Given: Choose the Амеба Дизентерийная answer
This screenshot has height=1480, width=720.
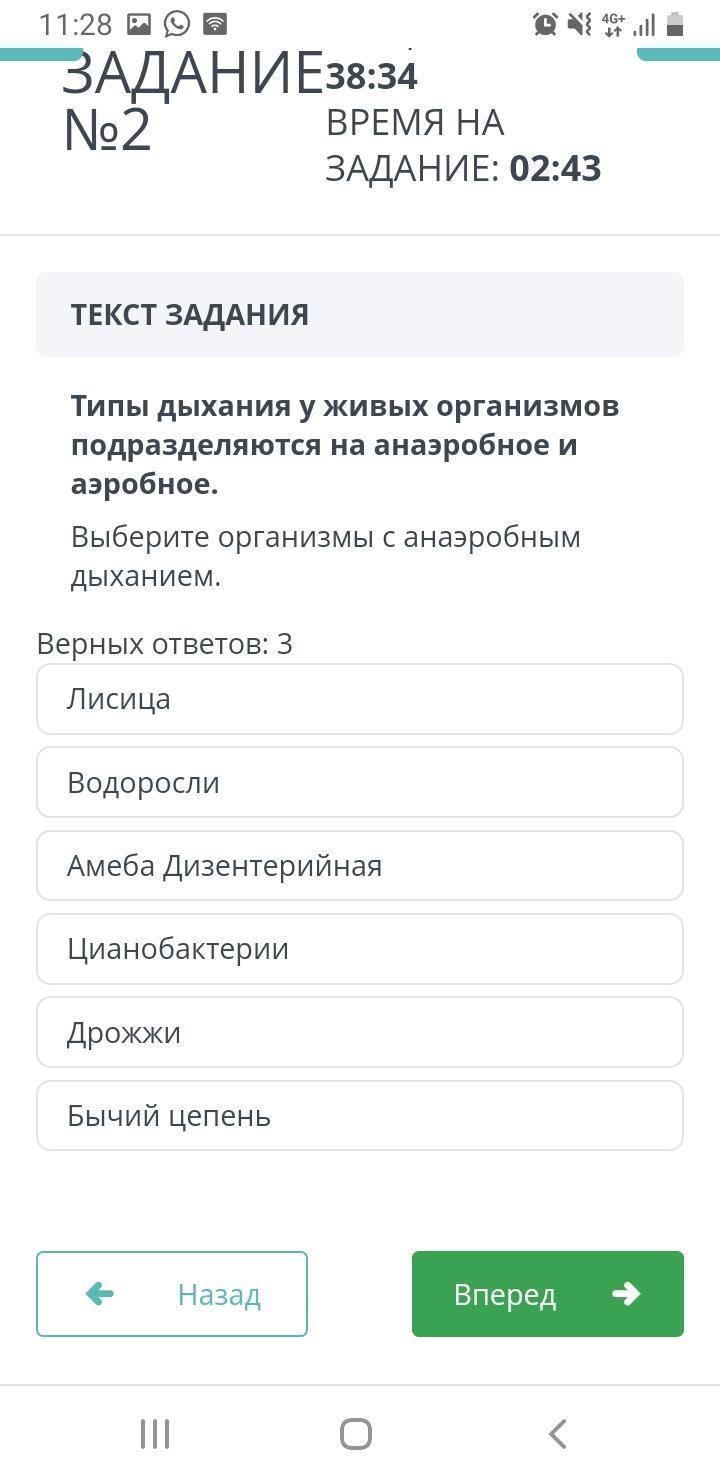Looking at the screenshot, I should [x=360, y=866].
